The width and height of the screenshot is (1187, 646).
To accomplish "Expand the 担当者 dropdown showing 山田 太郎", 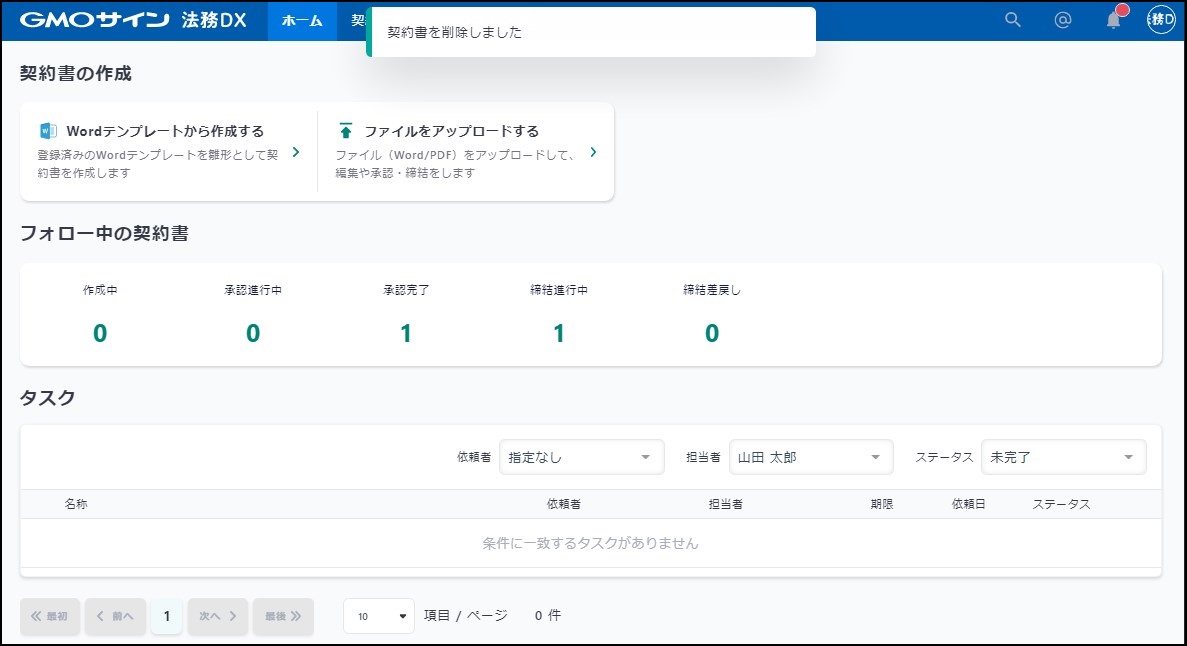I will click(x=810, y=457).
